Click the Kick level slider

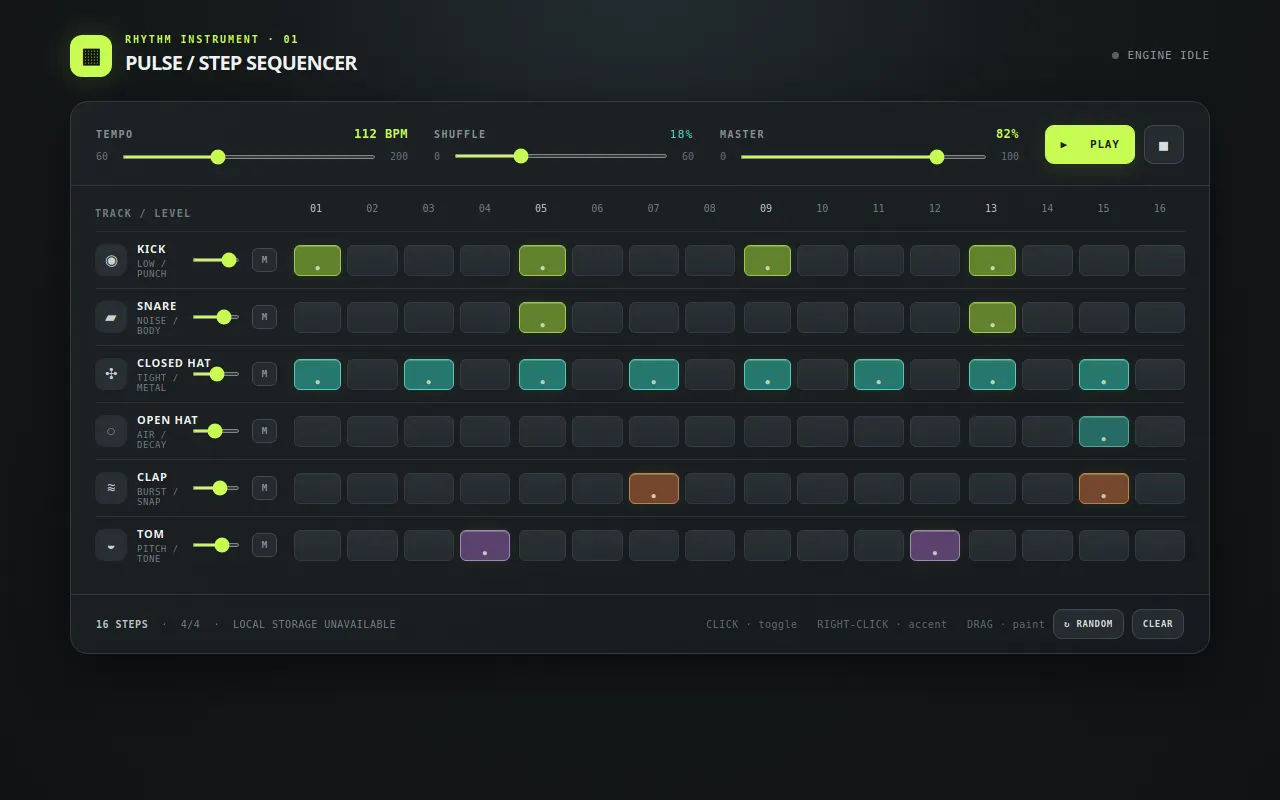coord(216,260)
